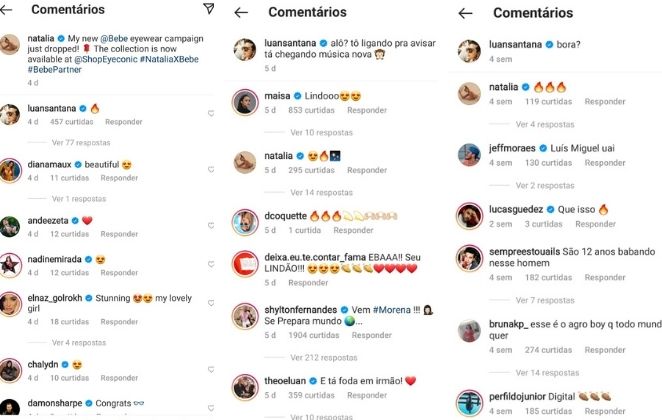The width and height of the screenshot is (662, 420).
Task: Open shyltonfernandes avatar
Action: pos(245,316)
